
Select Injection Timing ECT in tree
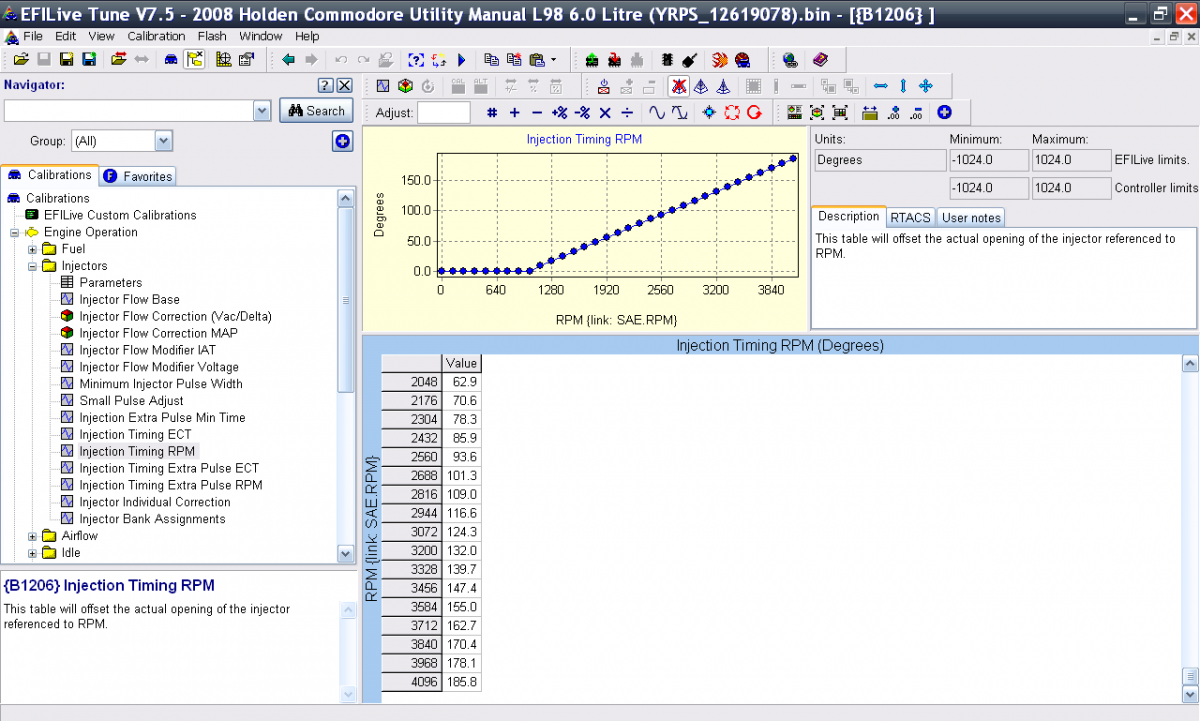pyautogui.click(x=135, y=435)
